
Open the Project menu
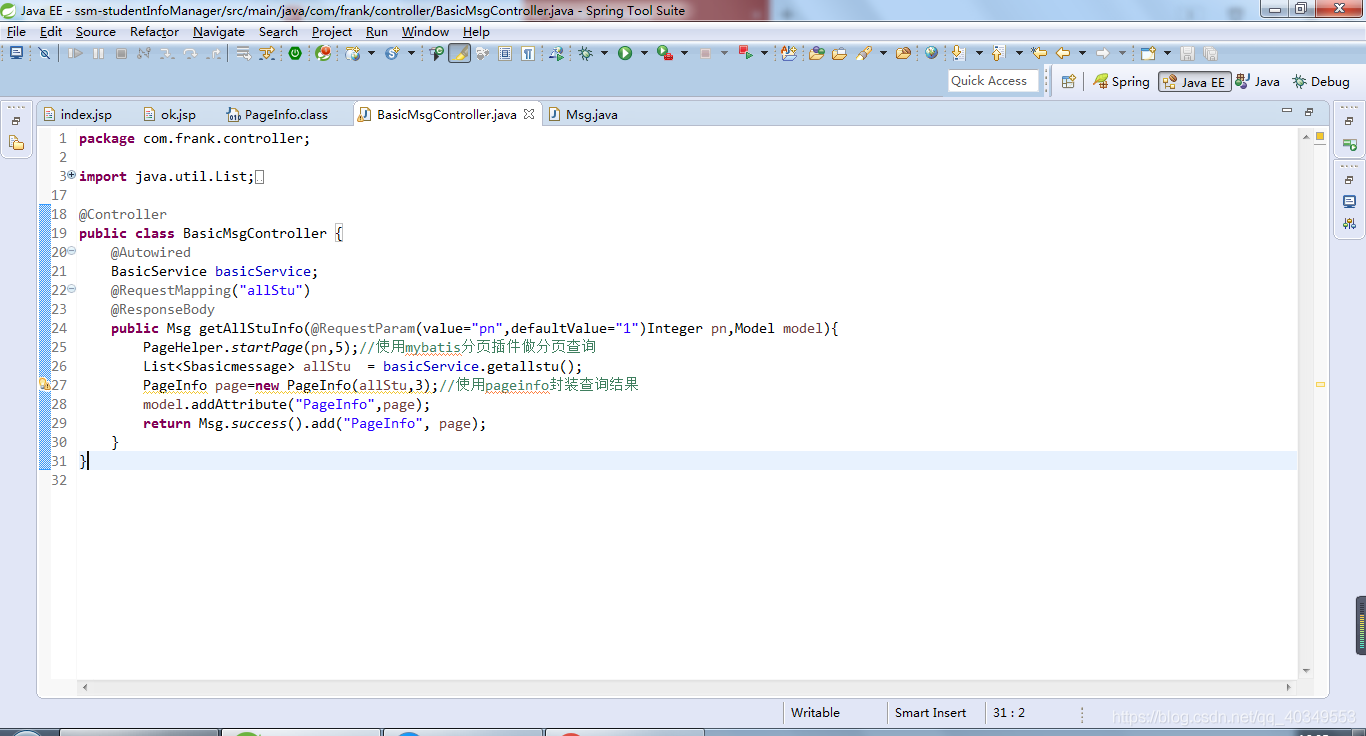332,31
